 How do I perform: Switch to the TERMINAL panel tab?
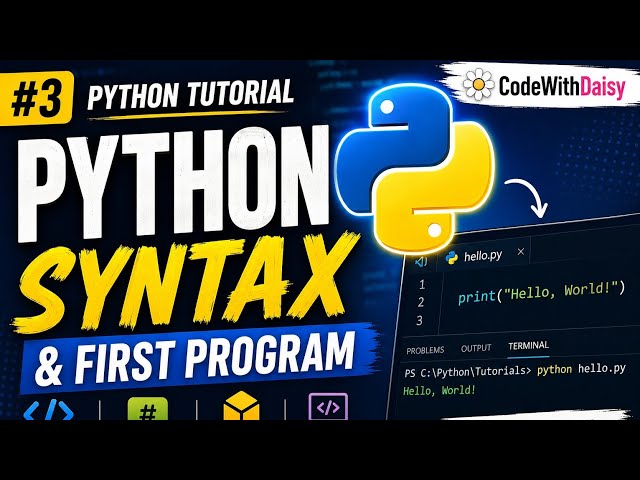point(529,346)
